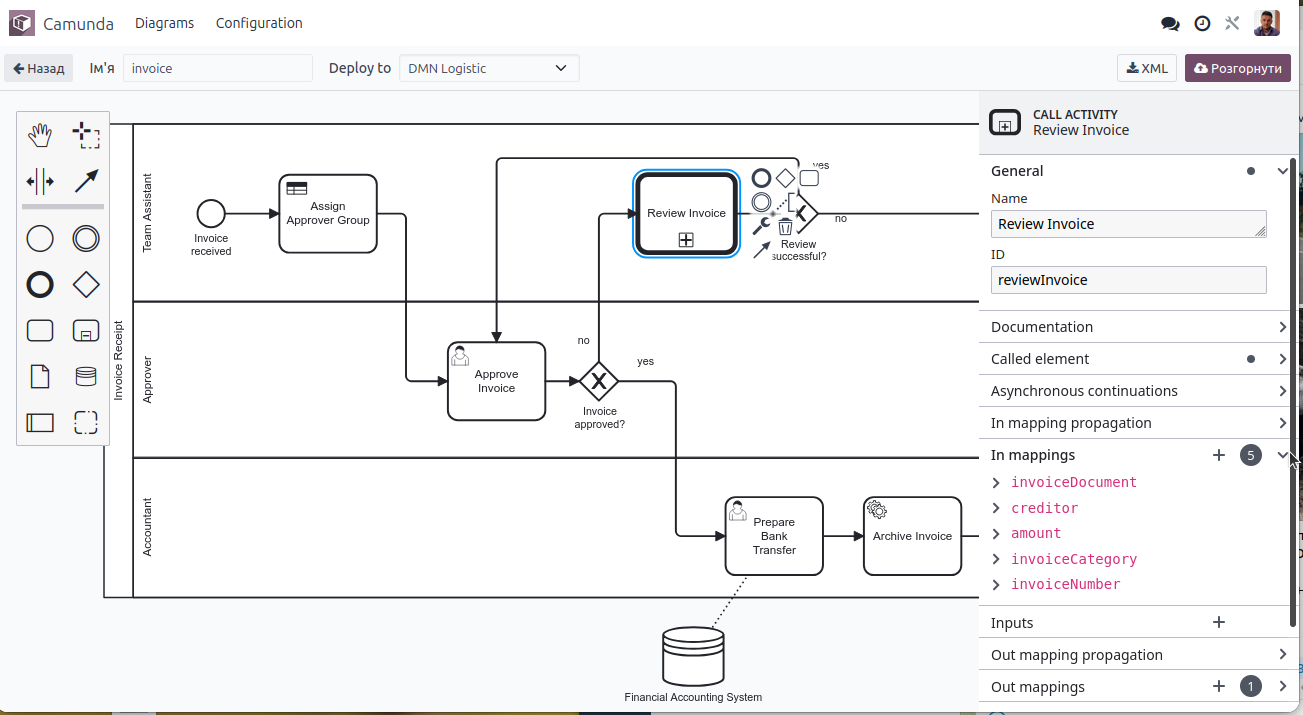1303x715 pixels.
Task: Expand Out mapping propagation section
Action: tap(1283, 655)
